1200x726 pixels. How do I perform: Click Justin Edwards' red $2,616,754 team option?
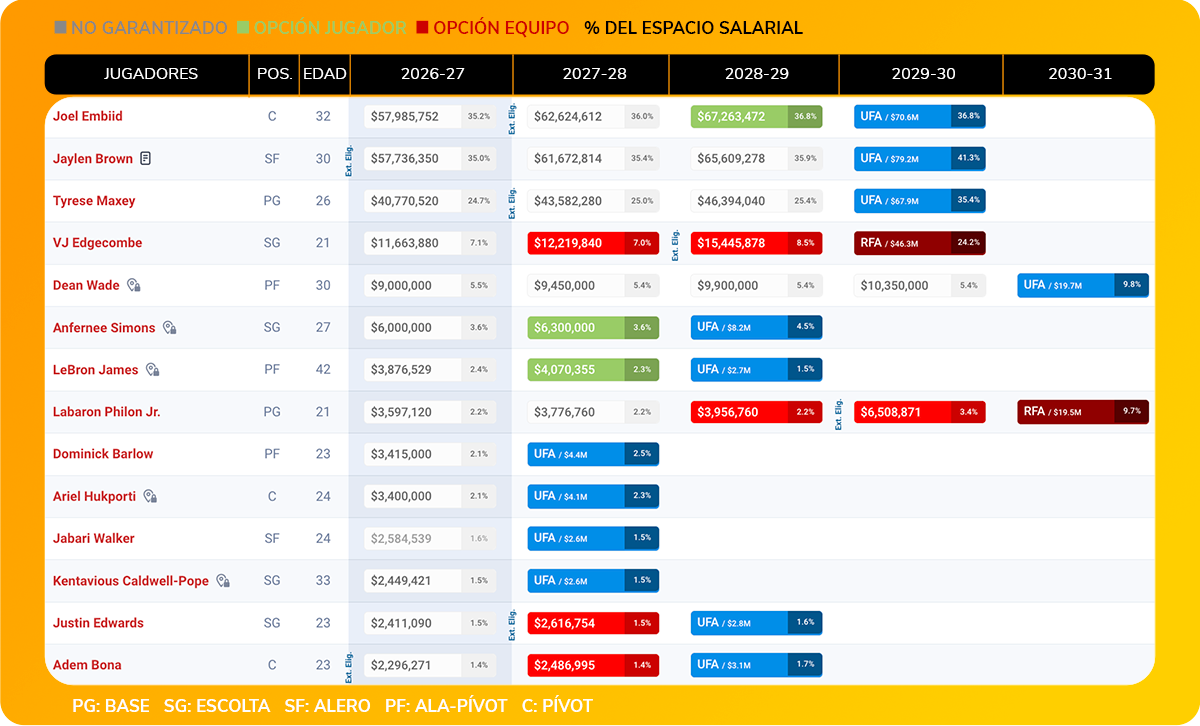coord(593,623)
